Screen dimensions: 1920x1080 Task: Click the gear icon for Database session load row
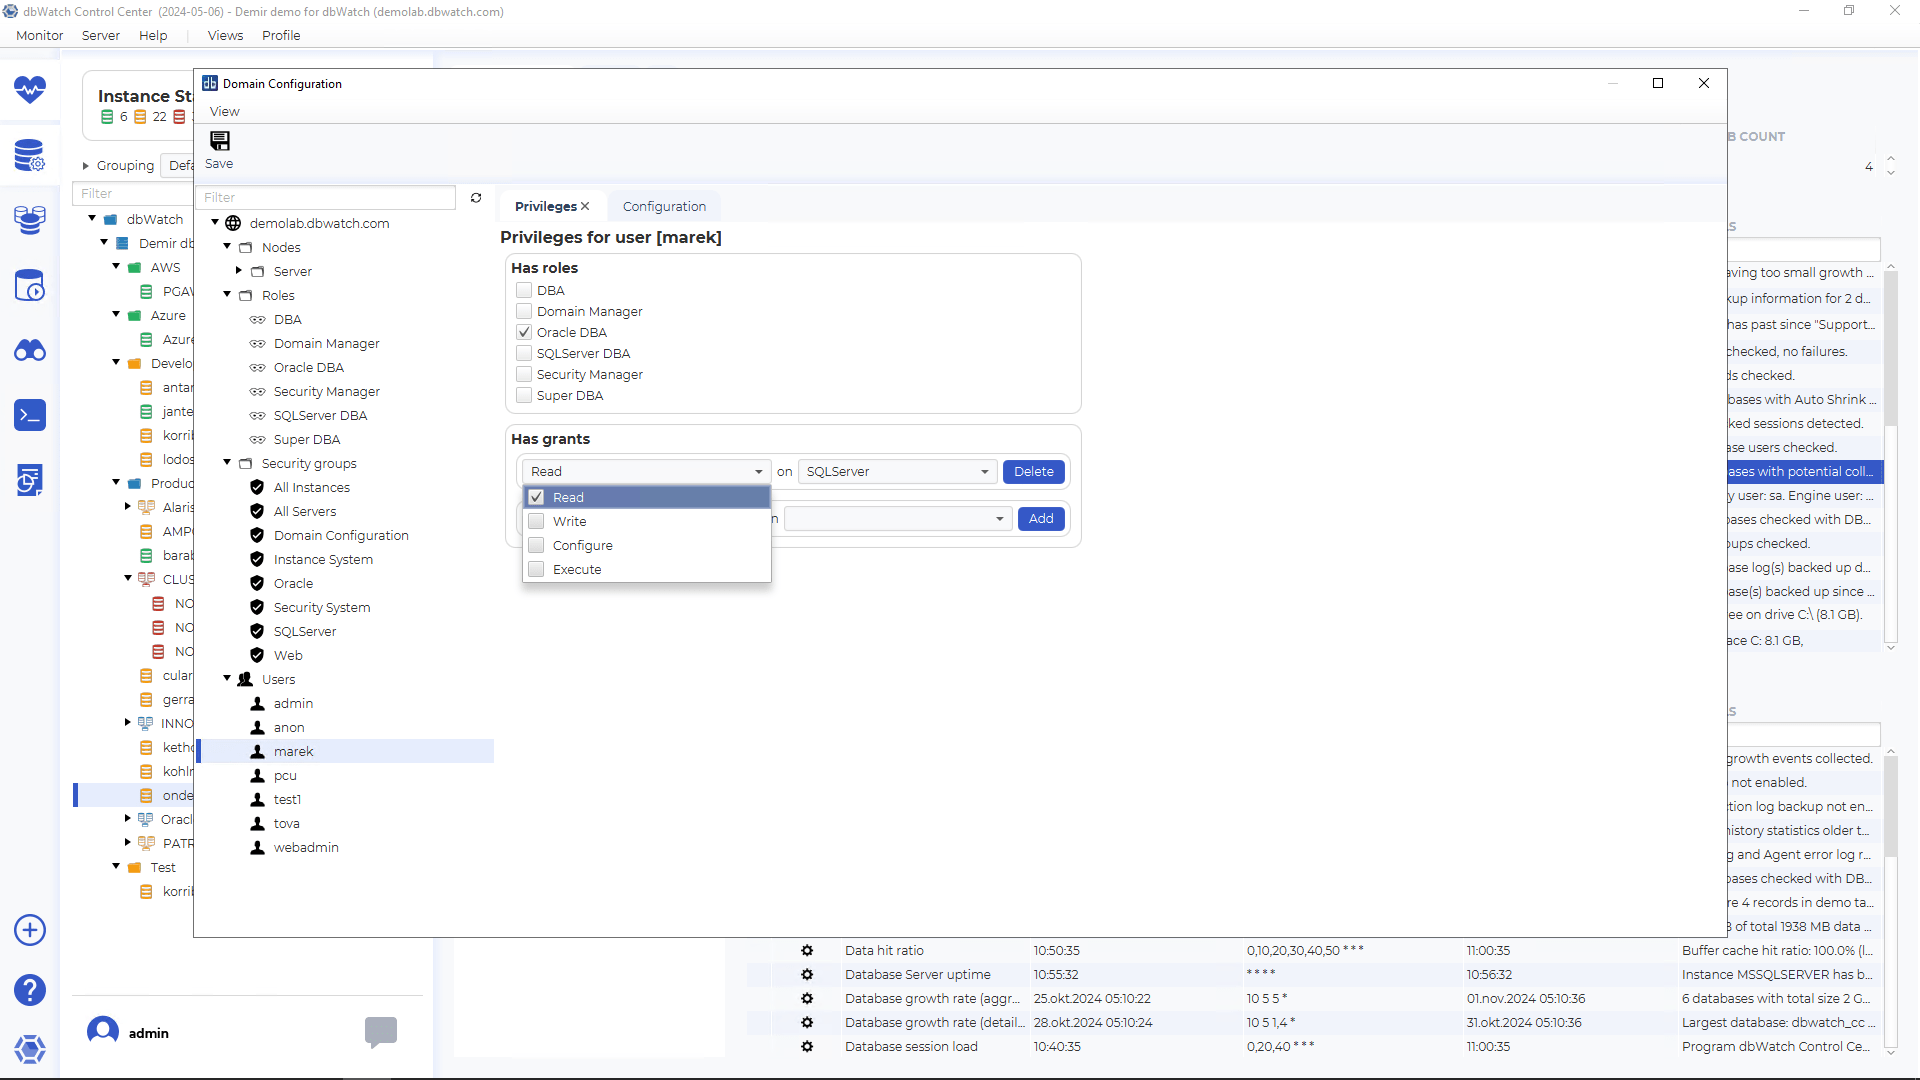(x=807, y=1047)
